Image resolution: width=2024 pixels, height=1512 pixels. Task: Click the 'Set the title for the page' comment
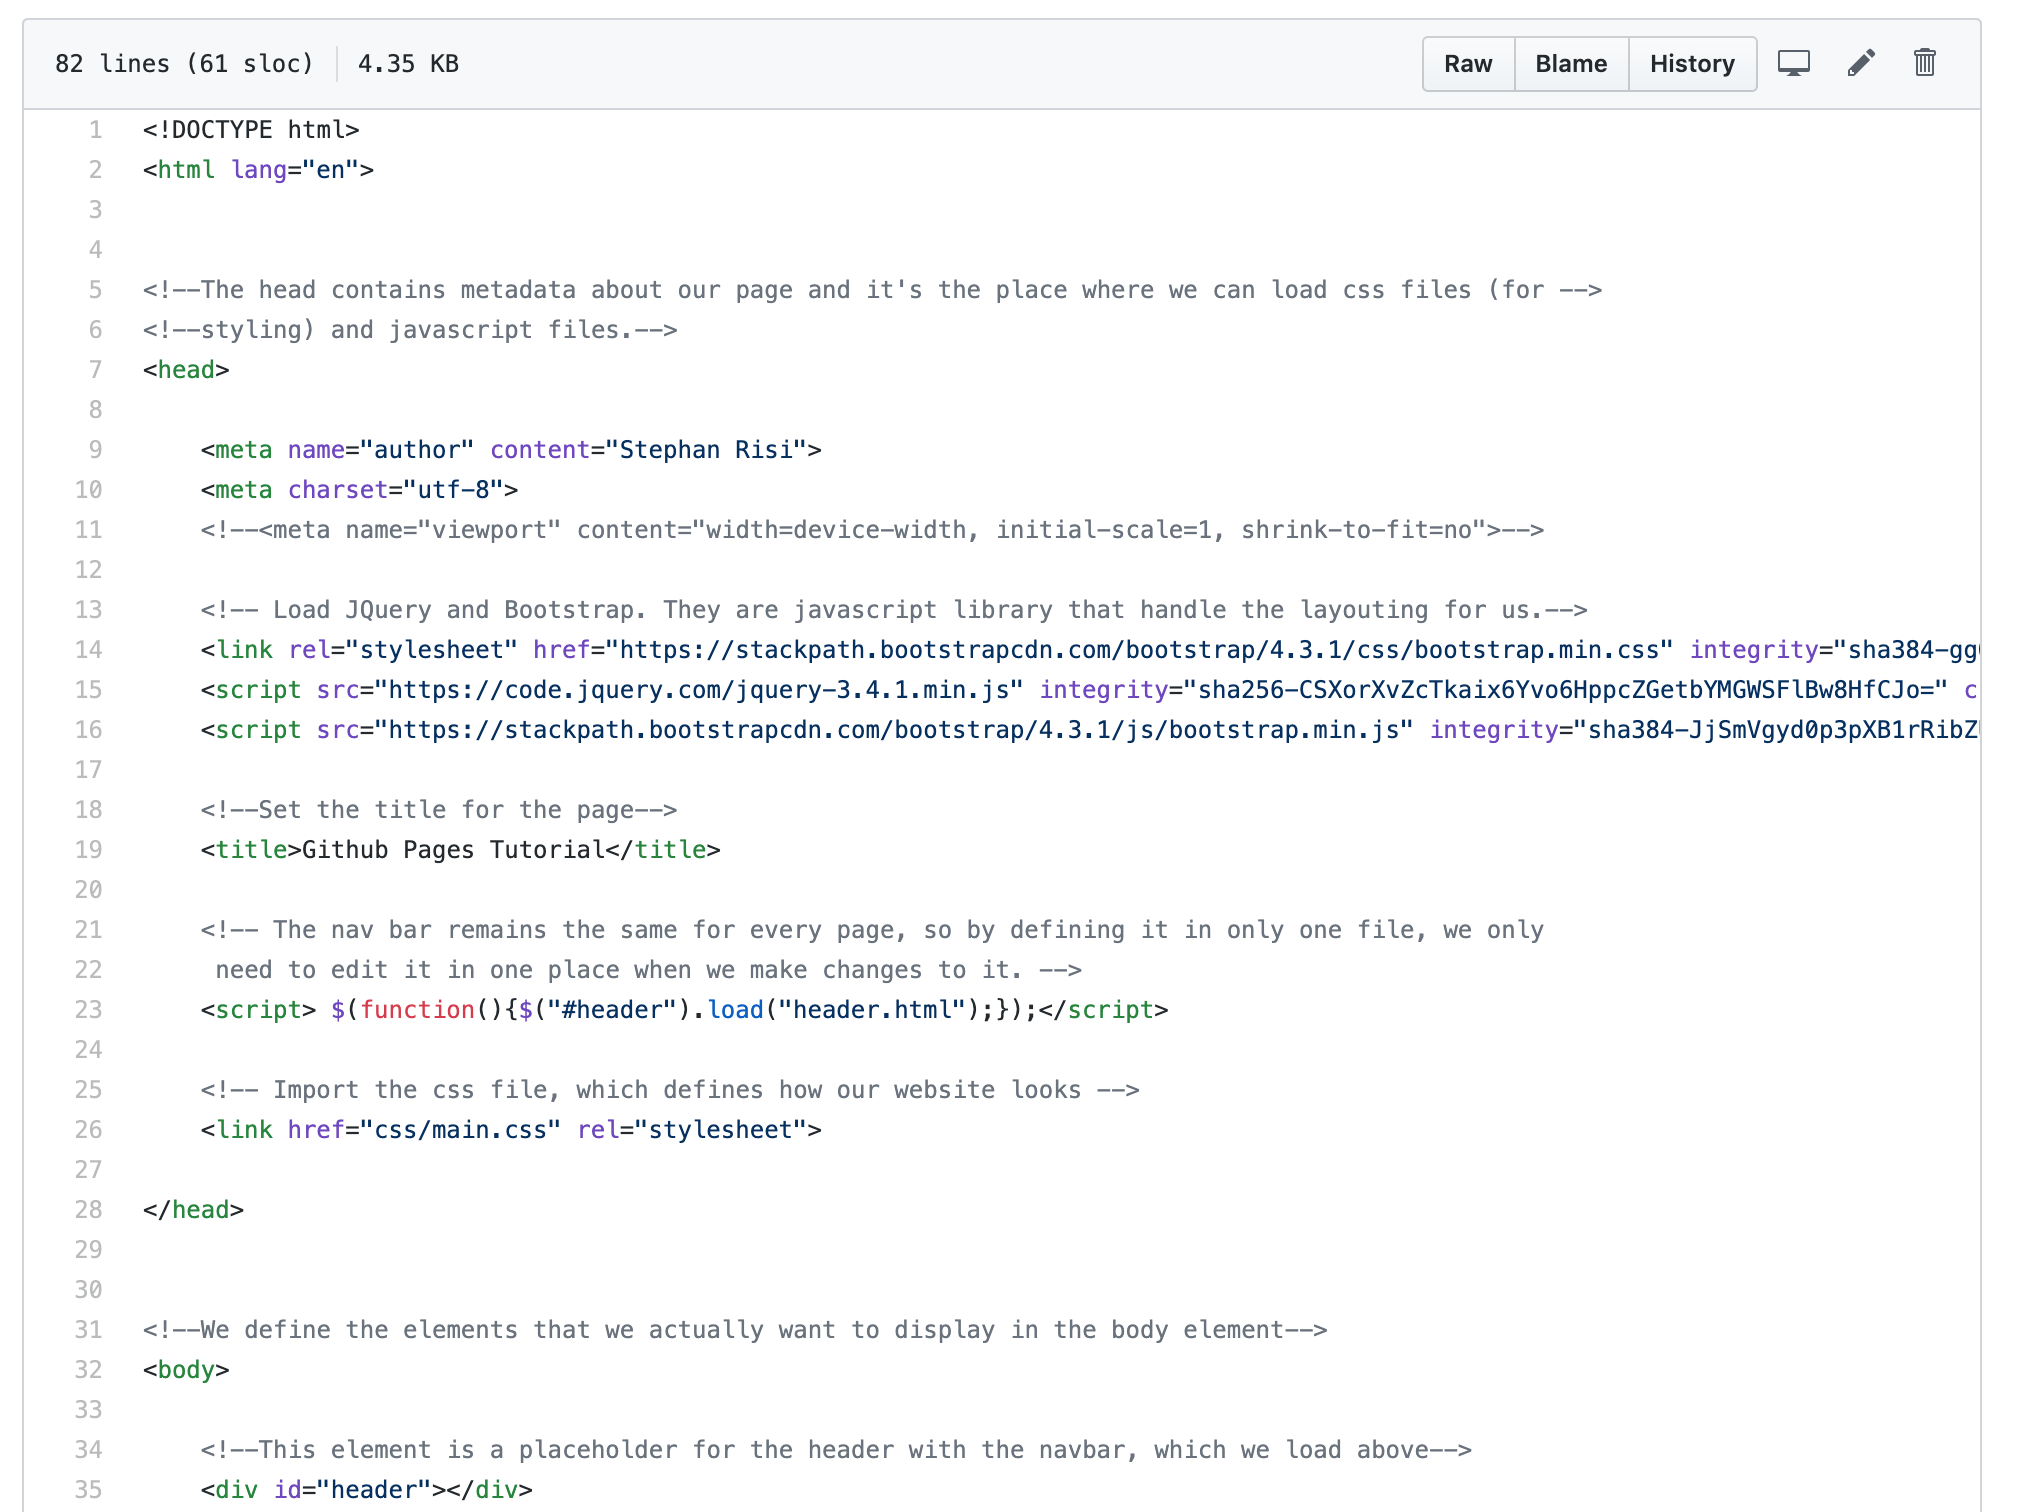click(x=439, y=810)
